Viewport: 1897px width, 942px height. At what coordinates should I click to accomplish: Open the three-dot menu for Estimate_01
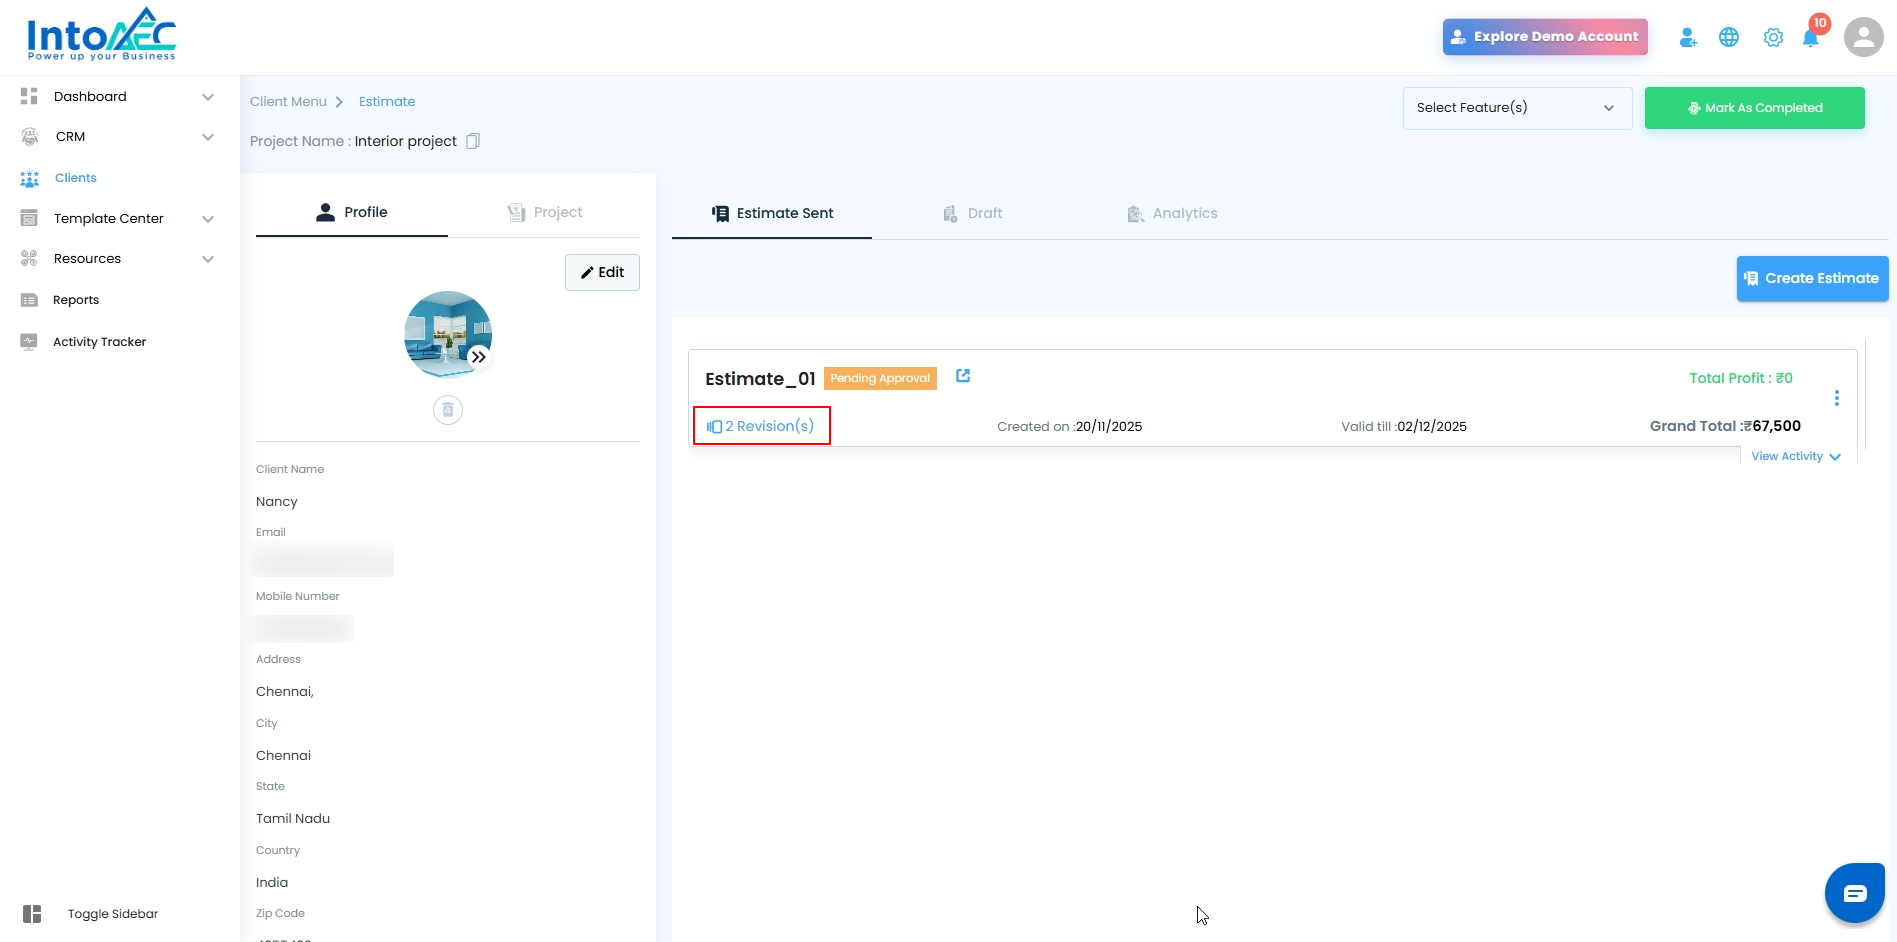tap(1837, 398)
